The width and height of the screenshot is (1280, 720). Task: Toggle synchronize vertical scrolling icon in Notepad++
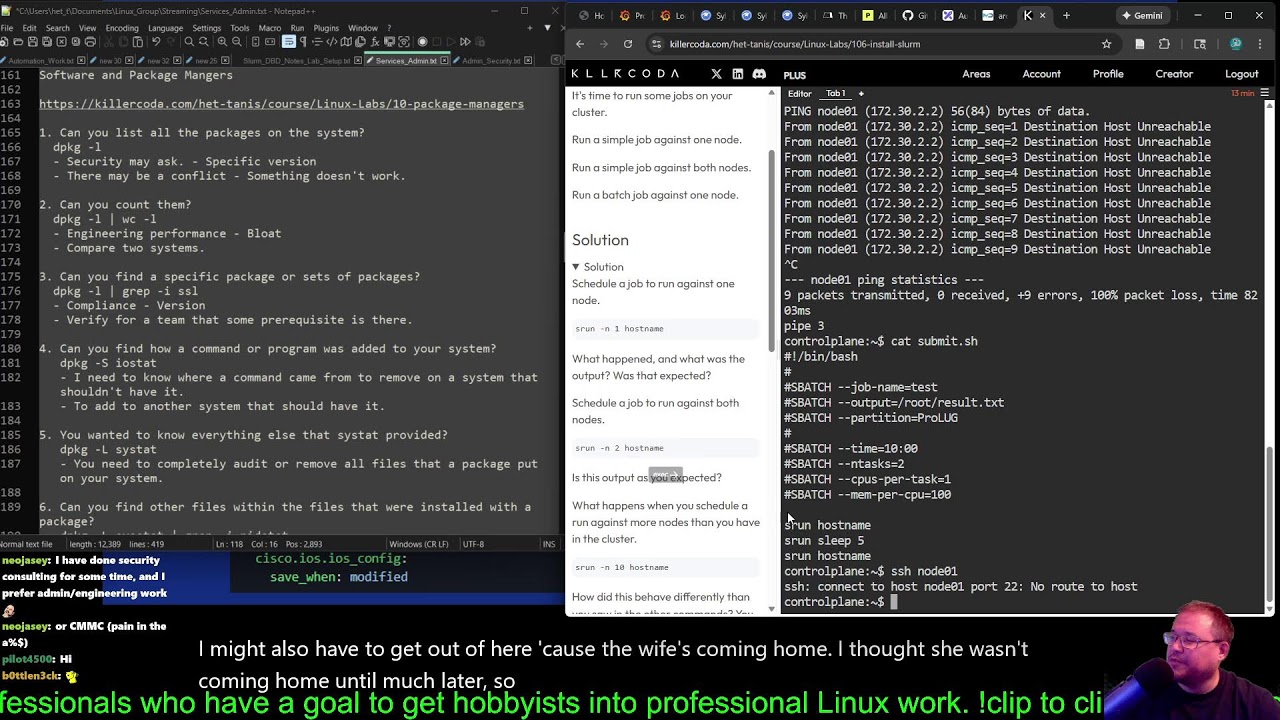click(256, 42)
